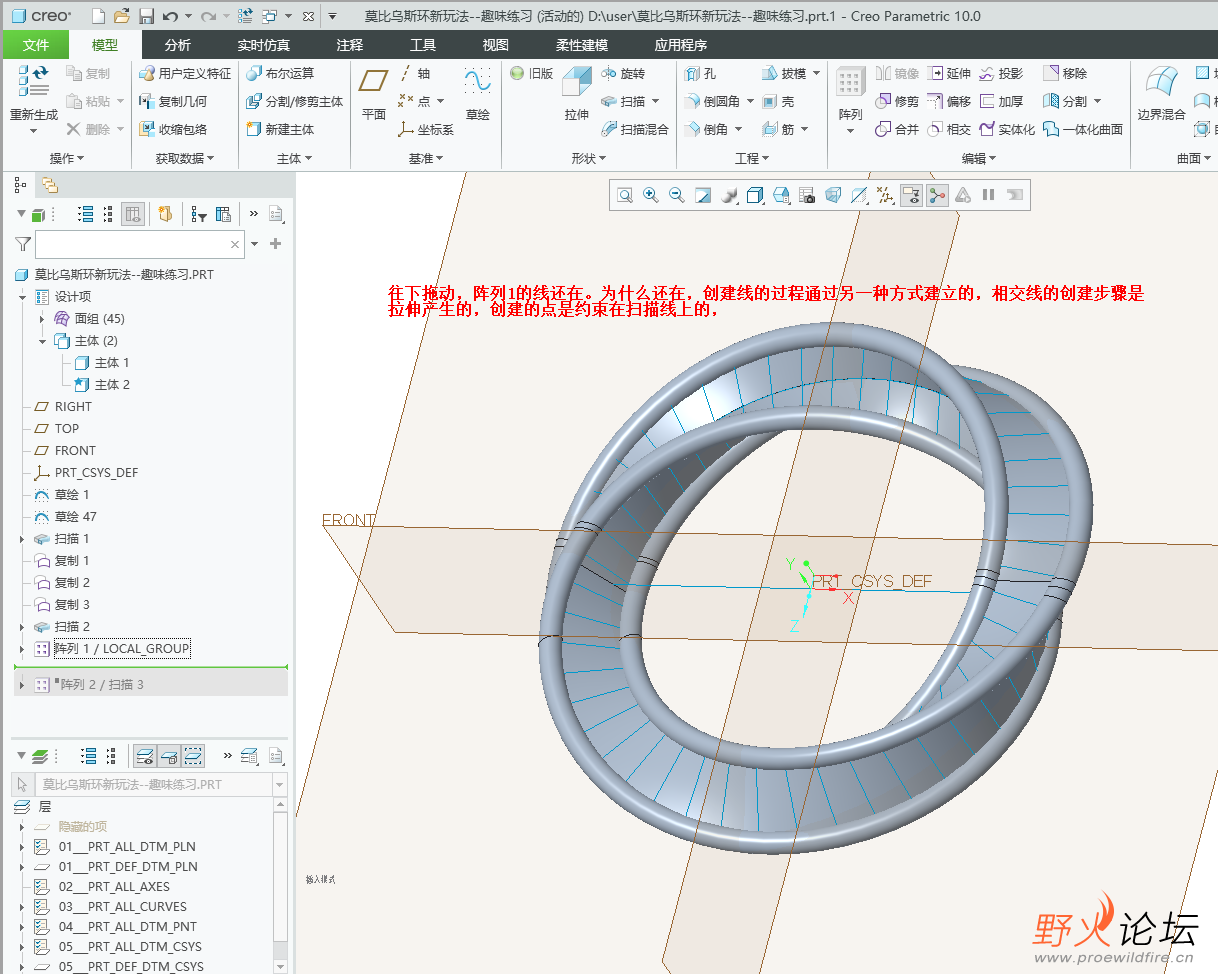
Task: Select the Boundary Blend (边界混合) tool
Action: (1160, 93)
